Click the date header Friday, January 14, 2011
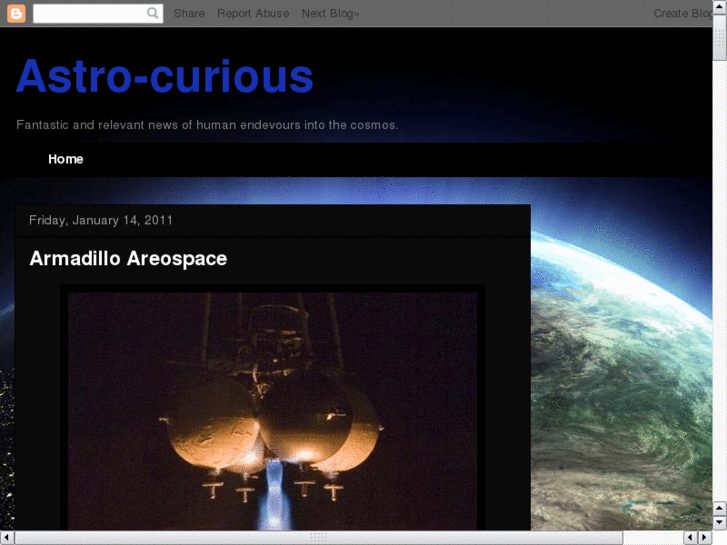 click(x=101, y=220)
